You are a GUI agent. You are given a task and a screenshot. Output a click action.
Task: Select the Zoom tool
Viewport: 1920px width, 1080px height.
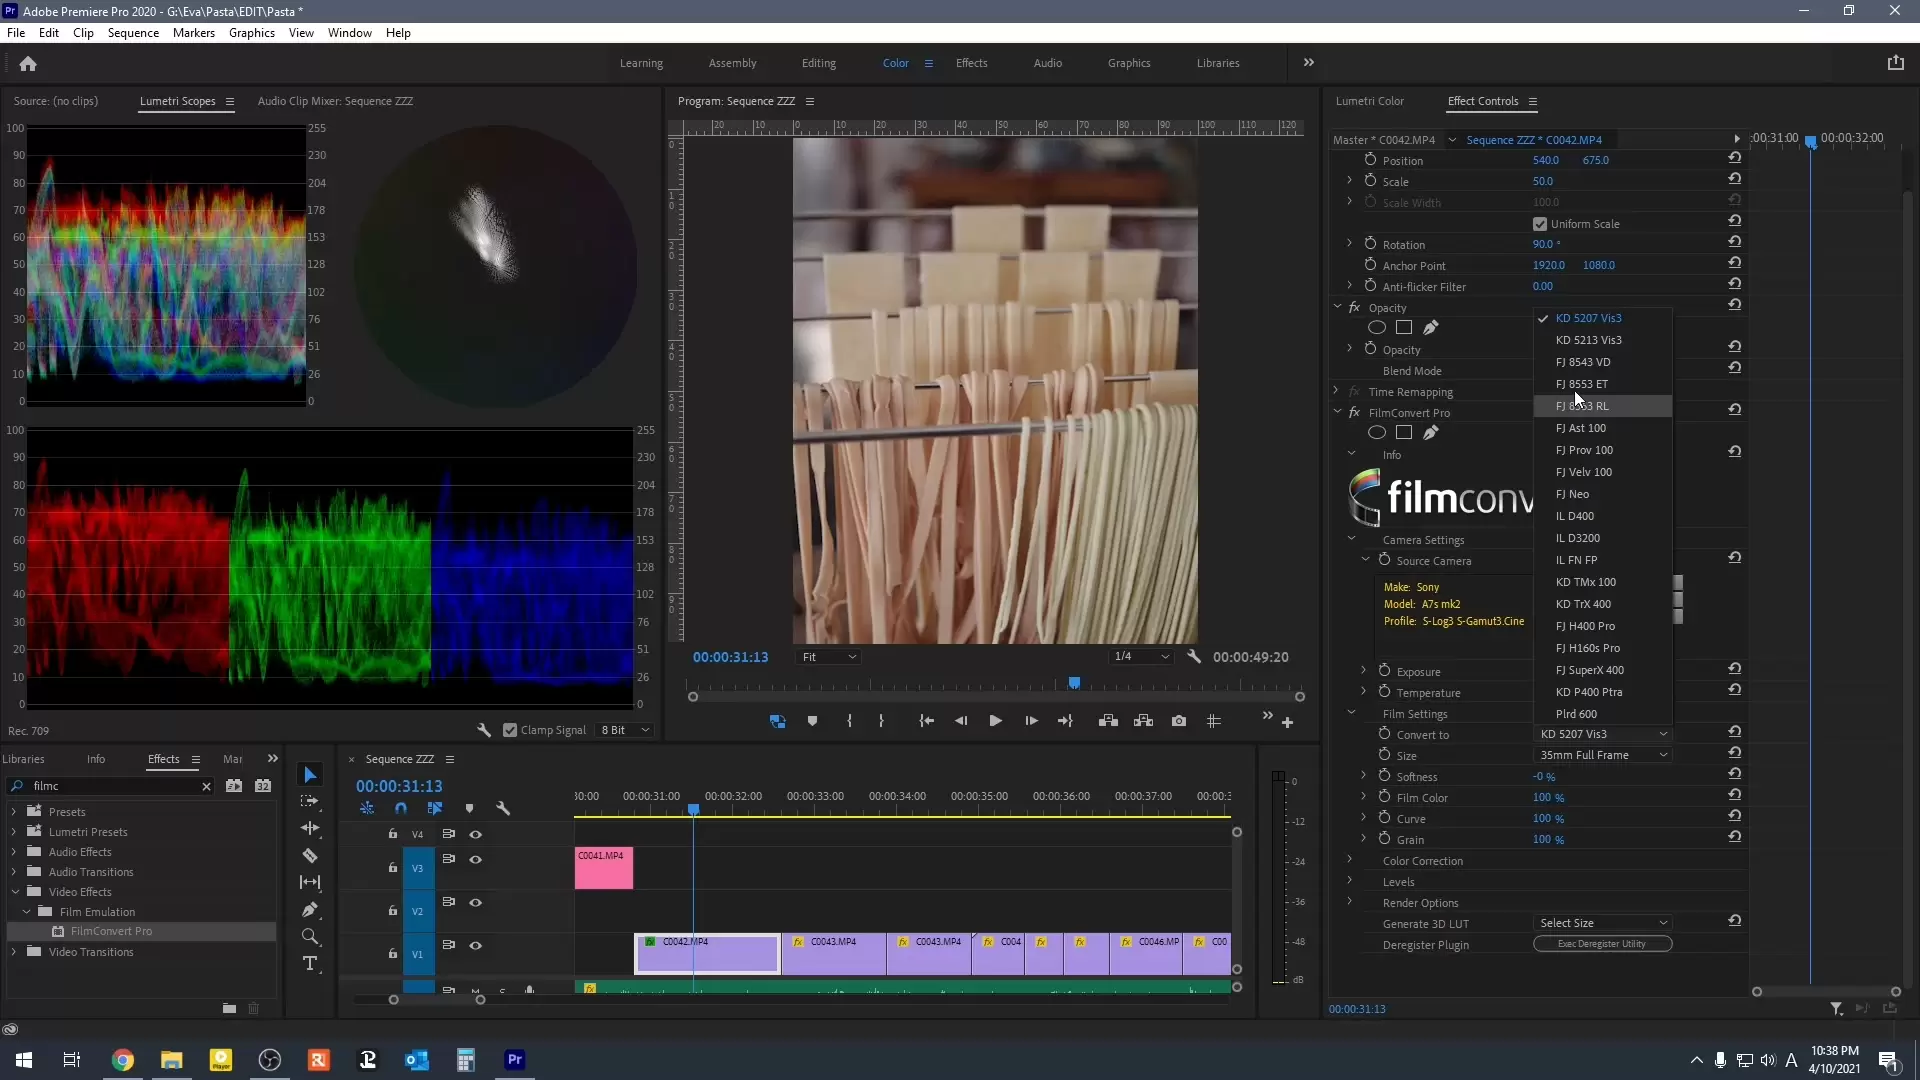point(310,937)
